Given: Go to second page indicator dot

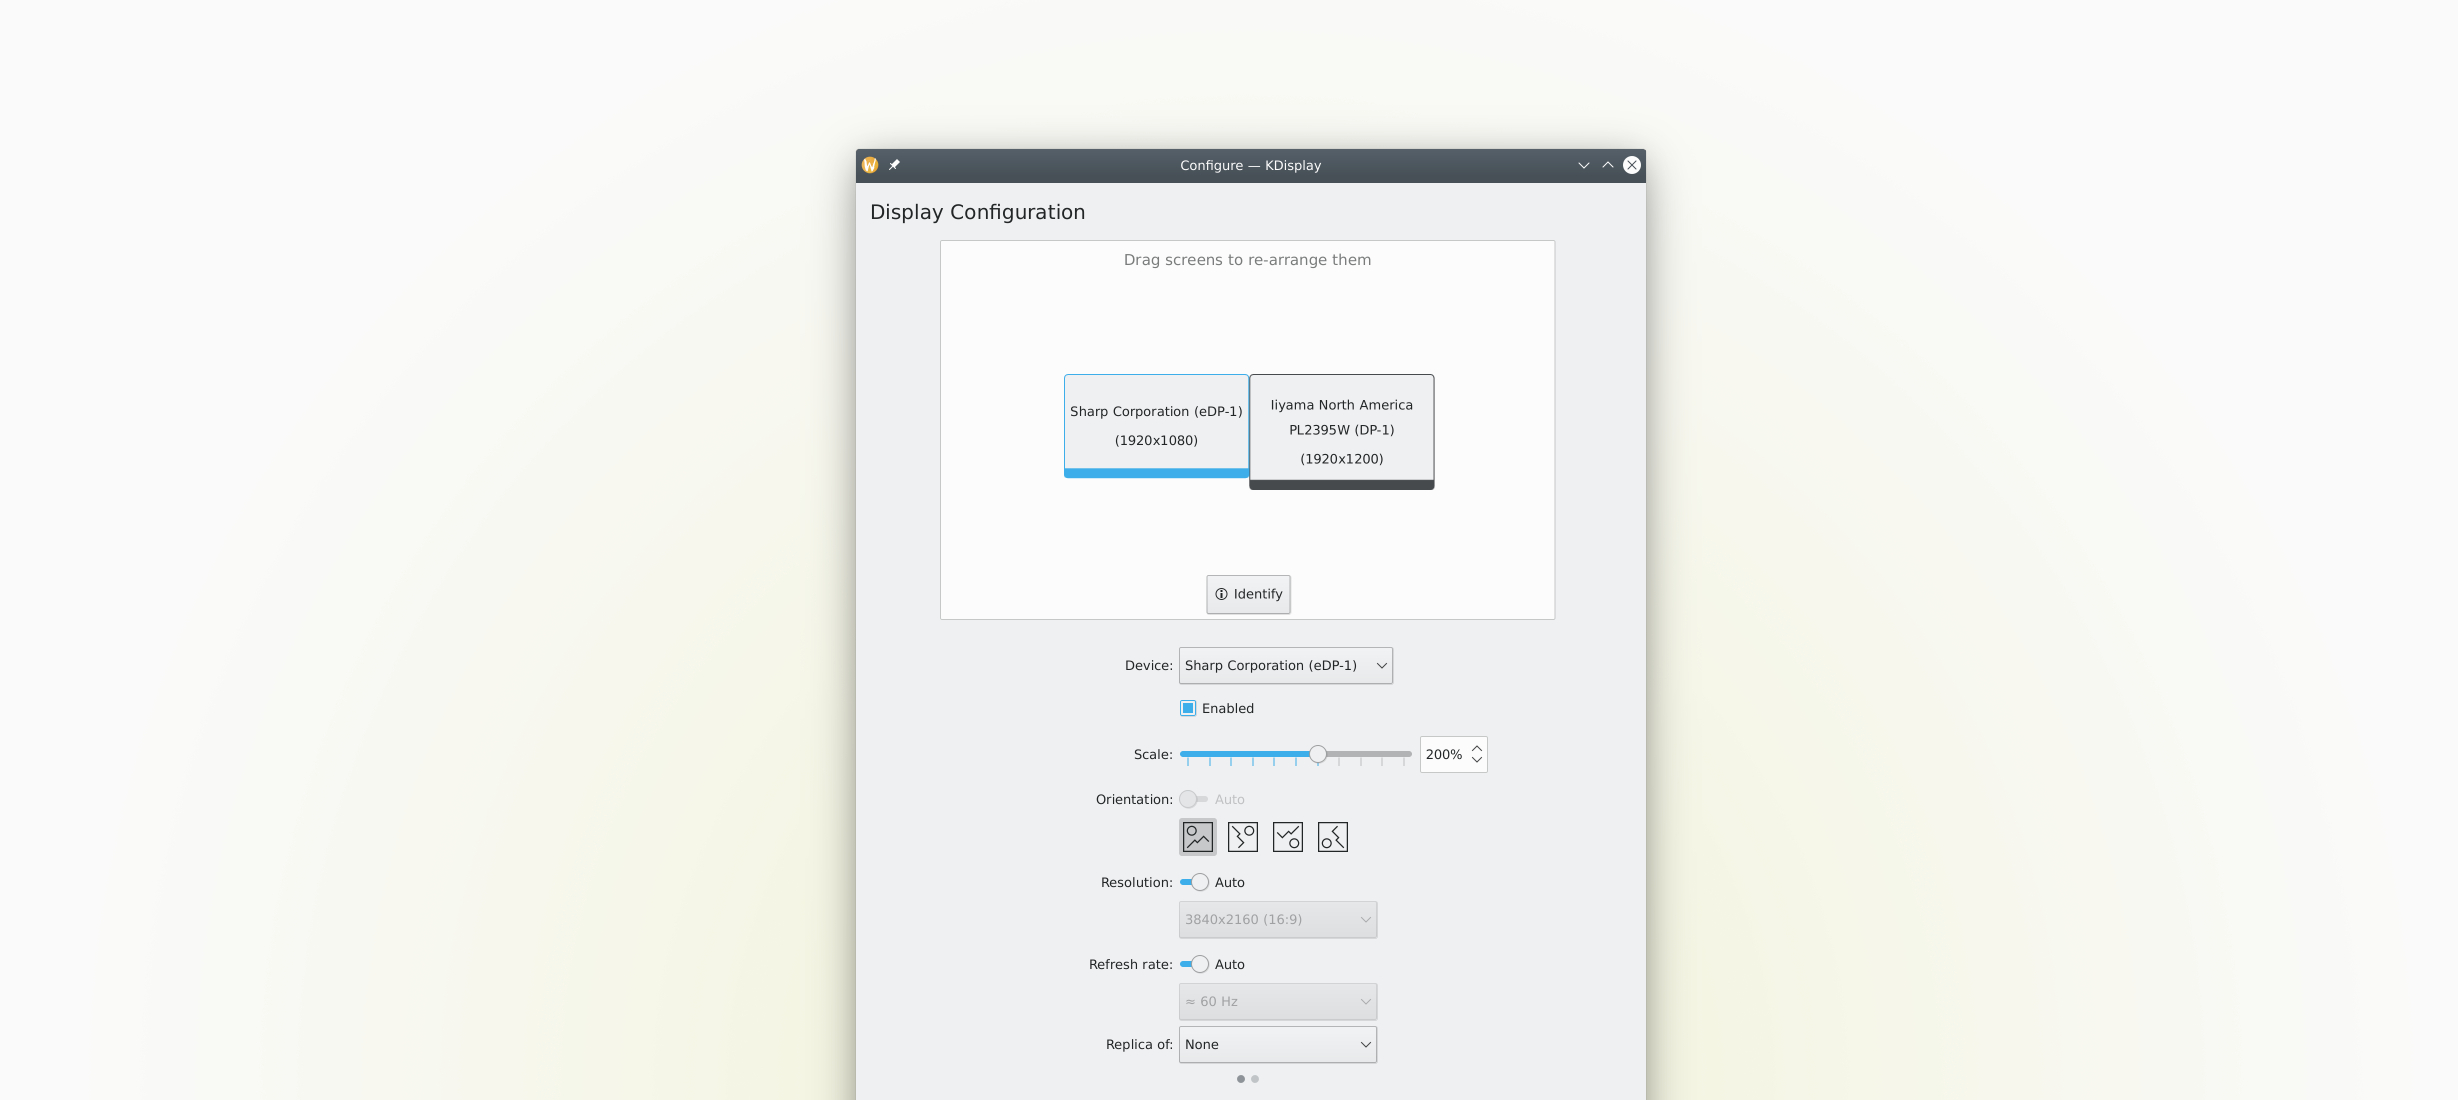Looking at the screenshot, I should pos(1255,1079).
